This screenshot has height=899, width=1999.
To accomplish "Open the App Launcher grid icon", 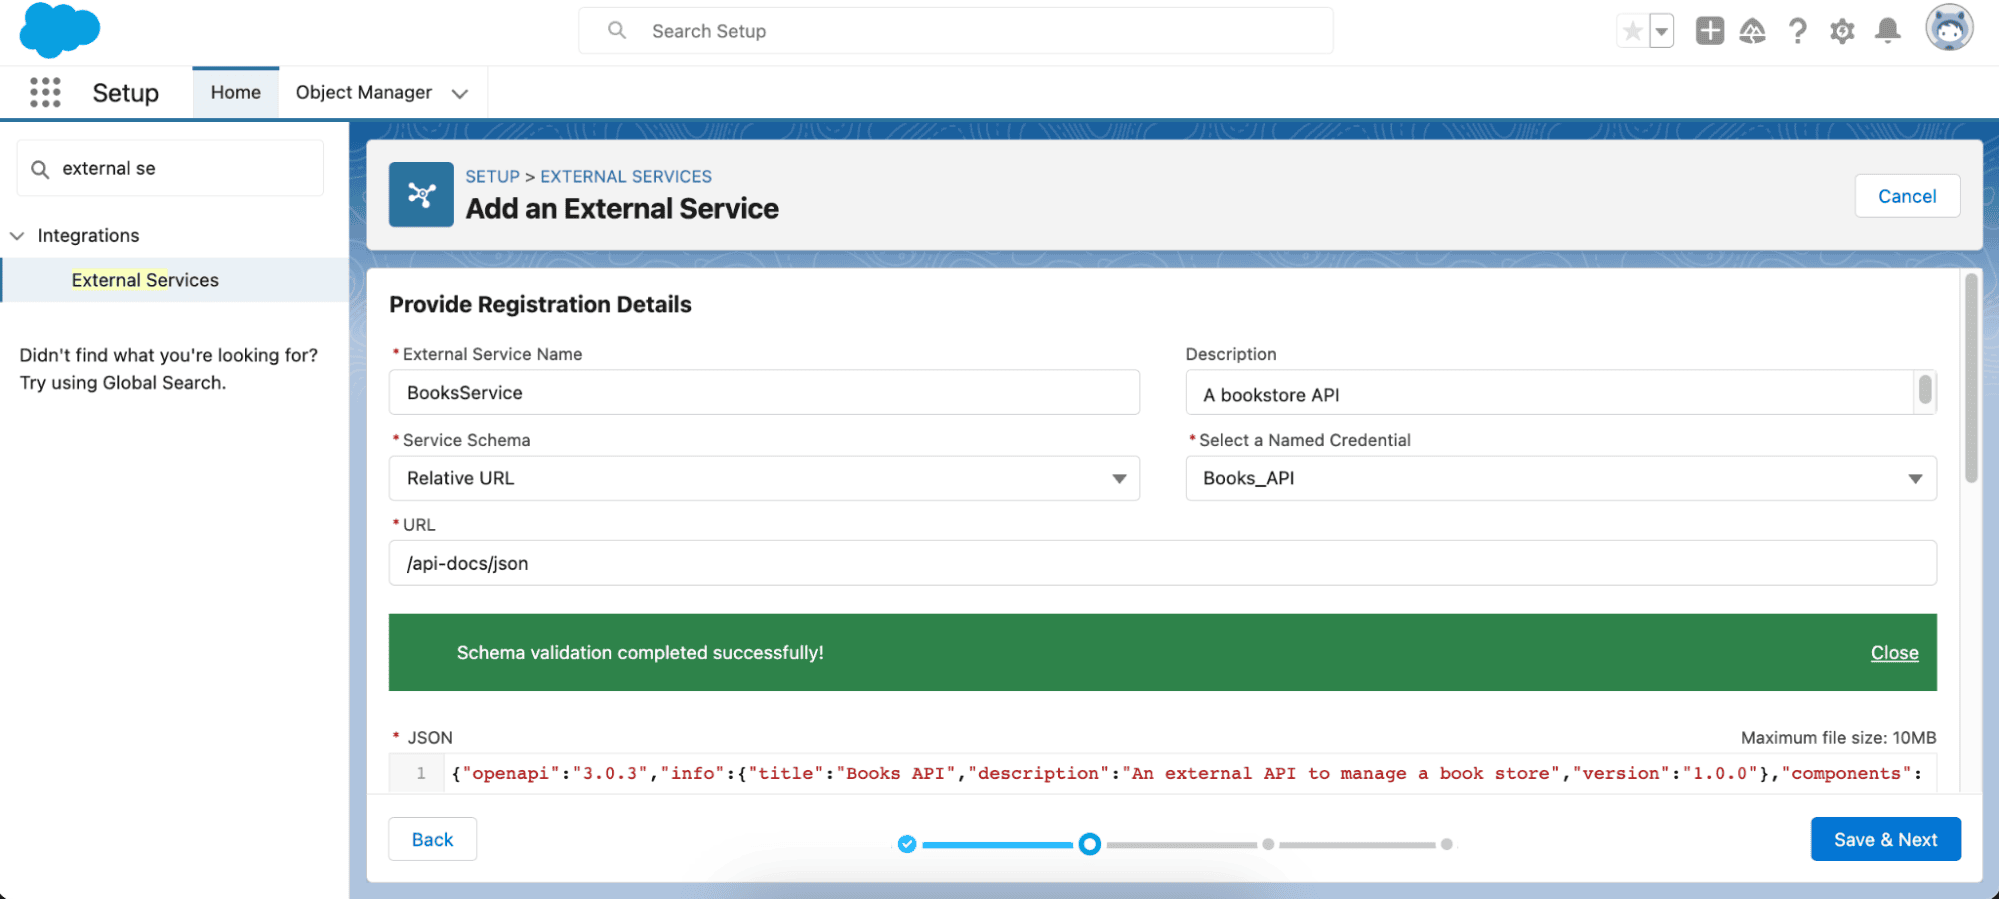I will click(x=45, y=92).
